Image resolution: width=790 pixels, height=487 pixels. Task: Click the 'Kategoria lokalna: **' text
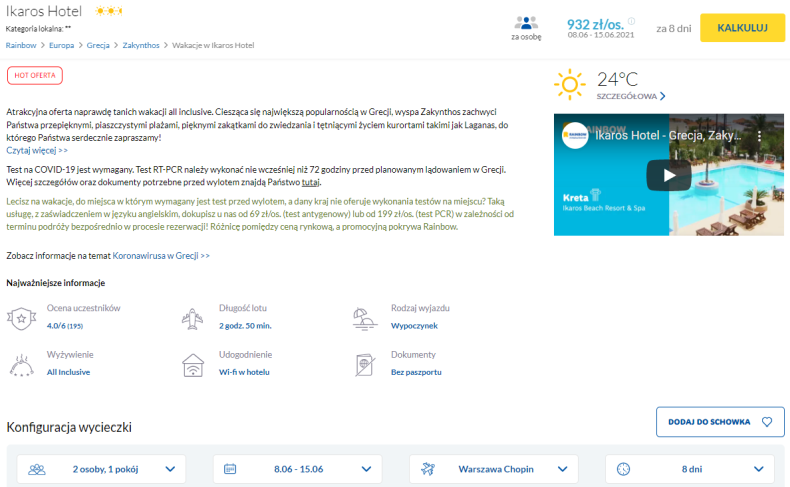(38, 29)
